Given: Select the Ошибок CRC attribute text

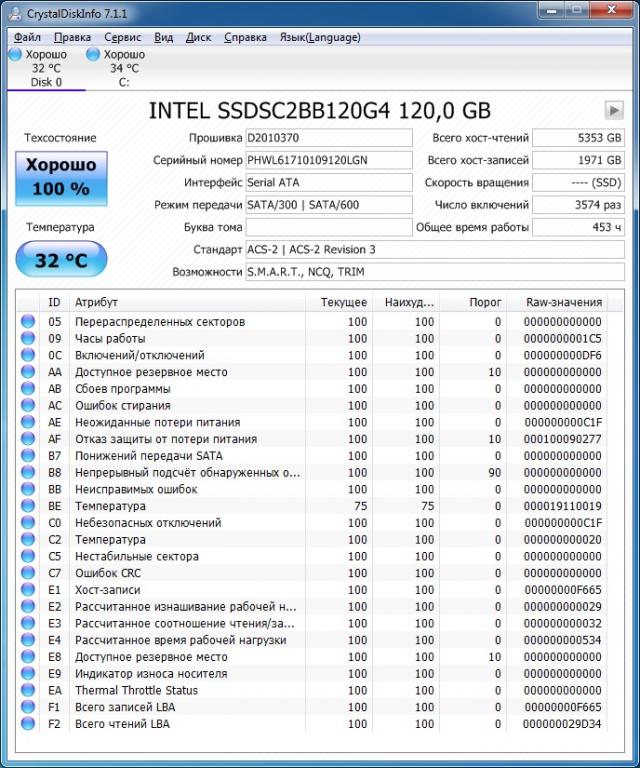Looking at the screenshot, I should pos(108,573).
